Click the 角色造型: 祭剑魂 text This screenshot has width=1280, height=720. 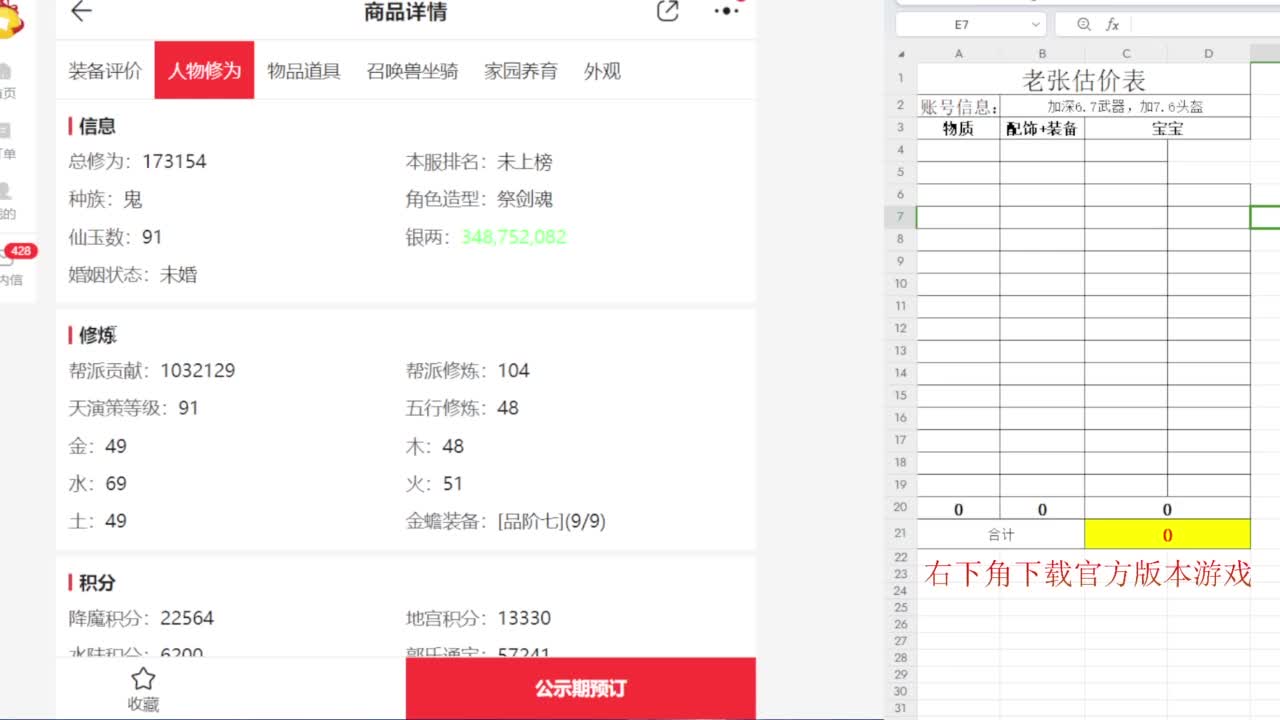(479, 199)
